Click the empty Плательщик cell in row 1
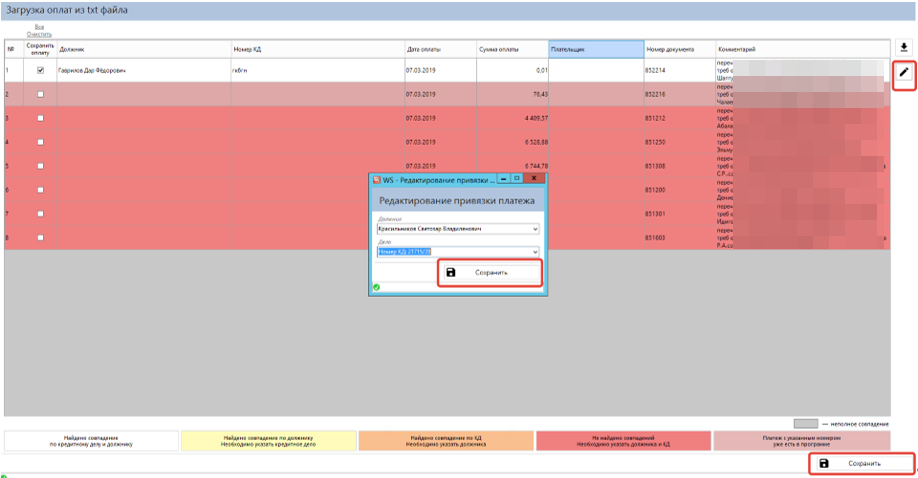 [x=596, y=70]
